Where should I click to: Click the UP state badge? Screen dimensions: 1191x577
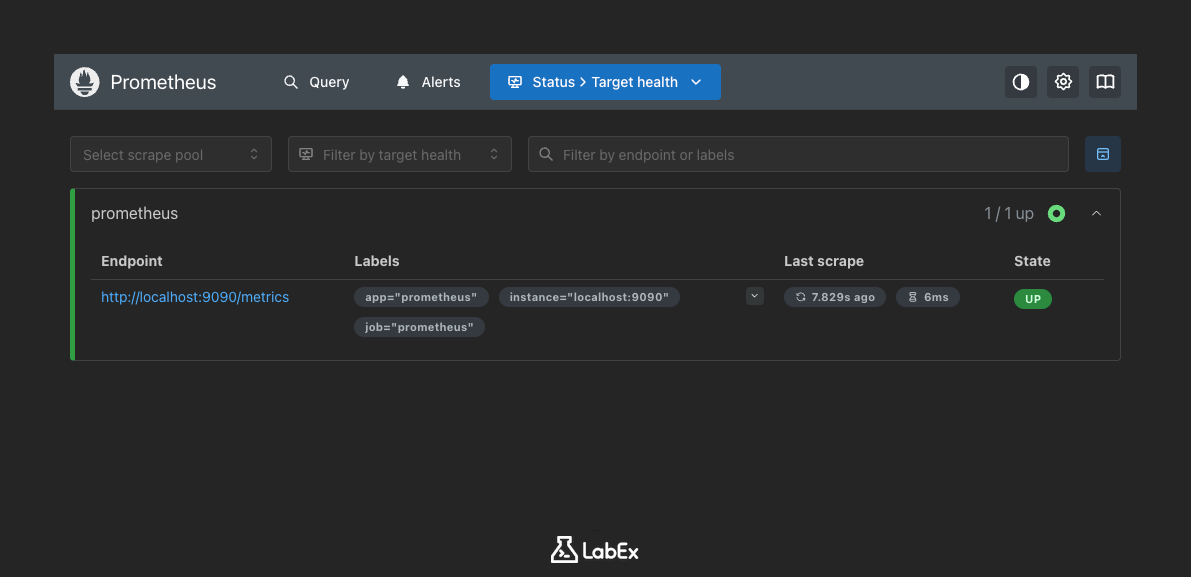coord(1032,298)
